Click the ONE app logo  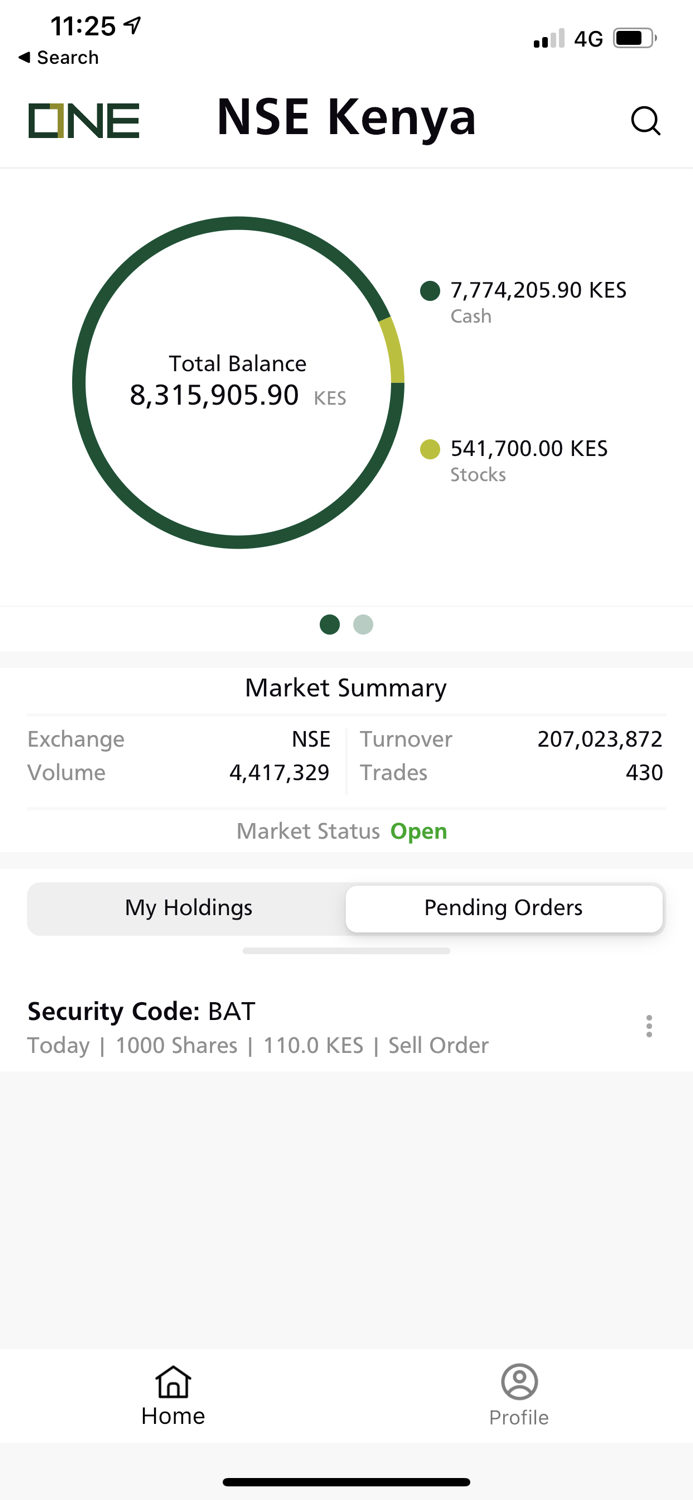pos(83,119)
